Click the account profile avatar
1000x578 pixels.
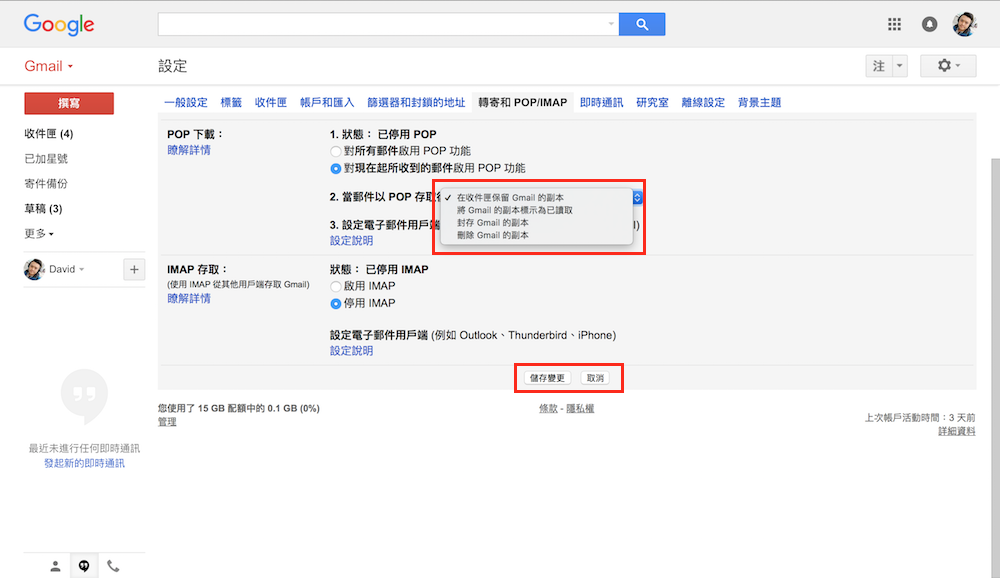(964, 24)
